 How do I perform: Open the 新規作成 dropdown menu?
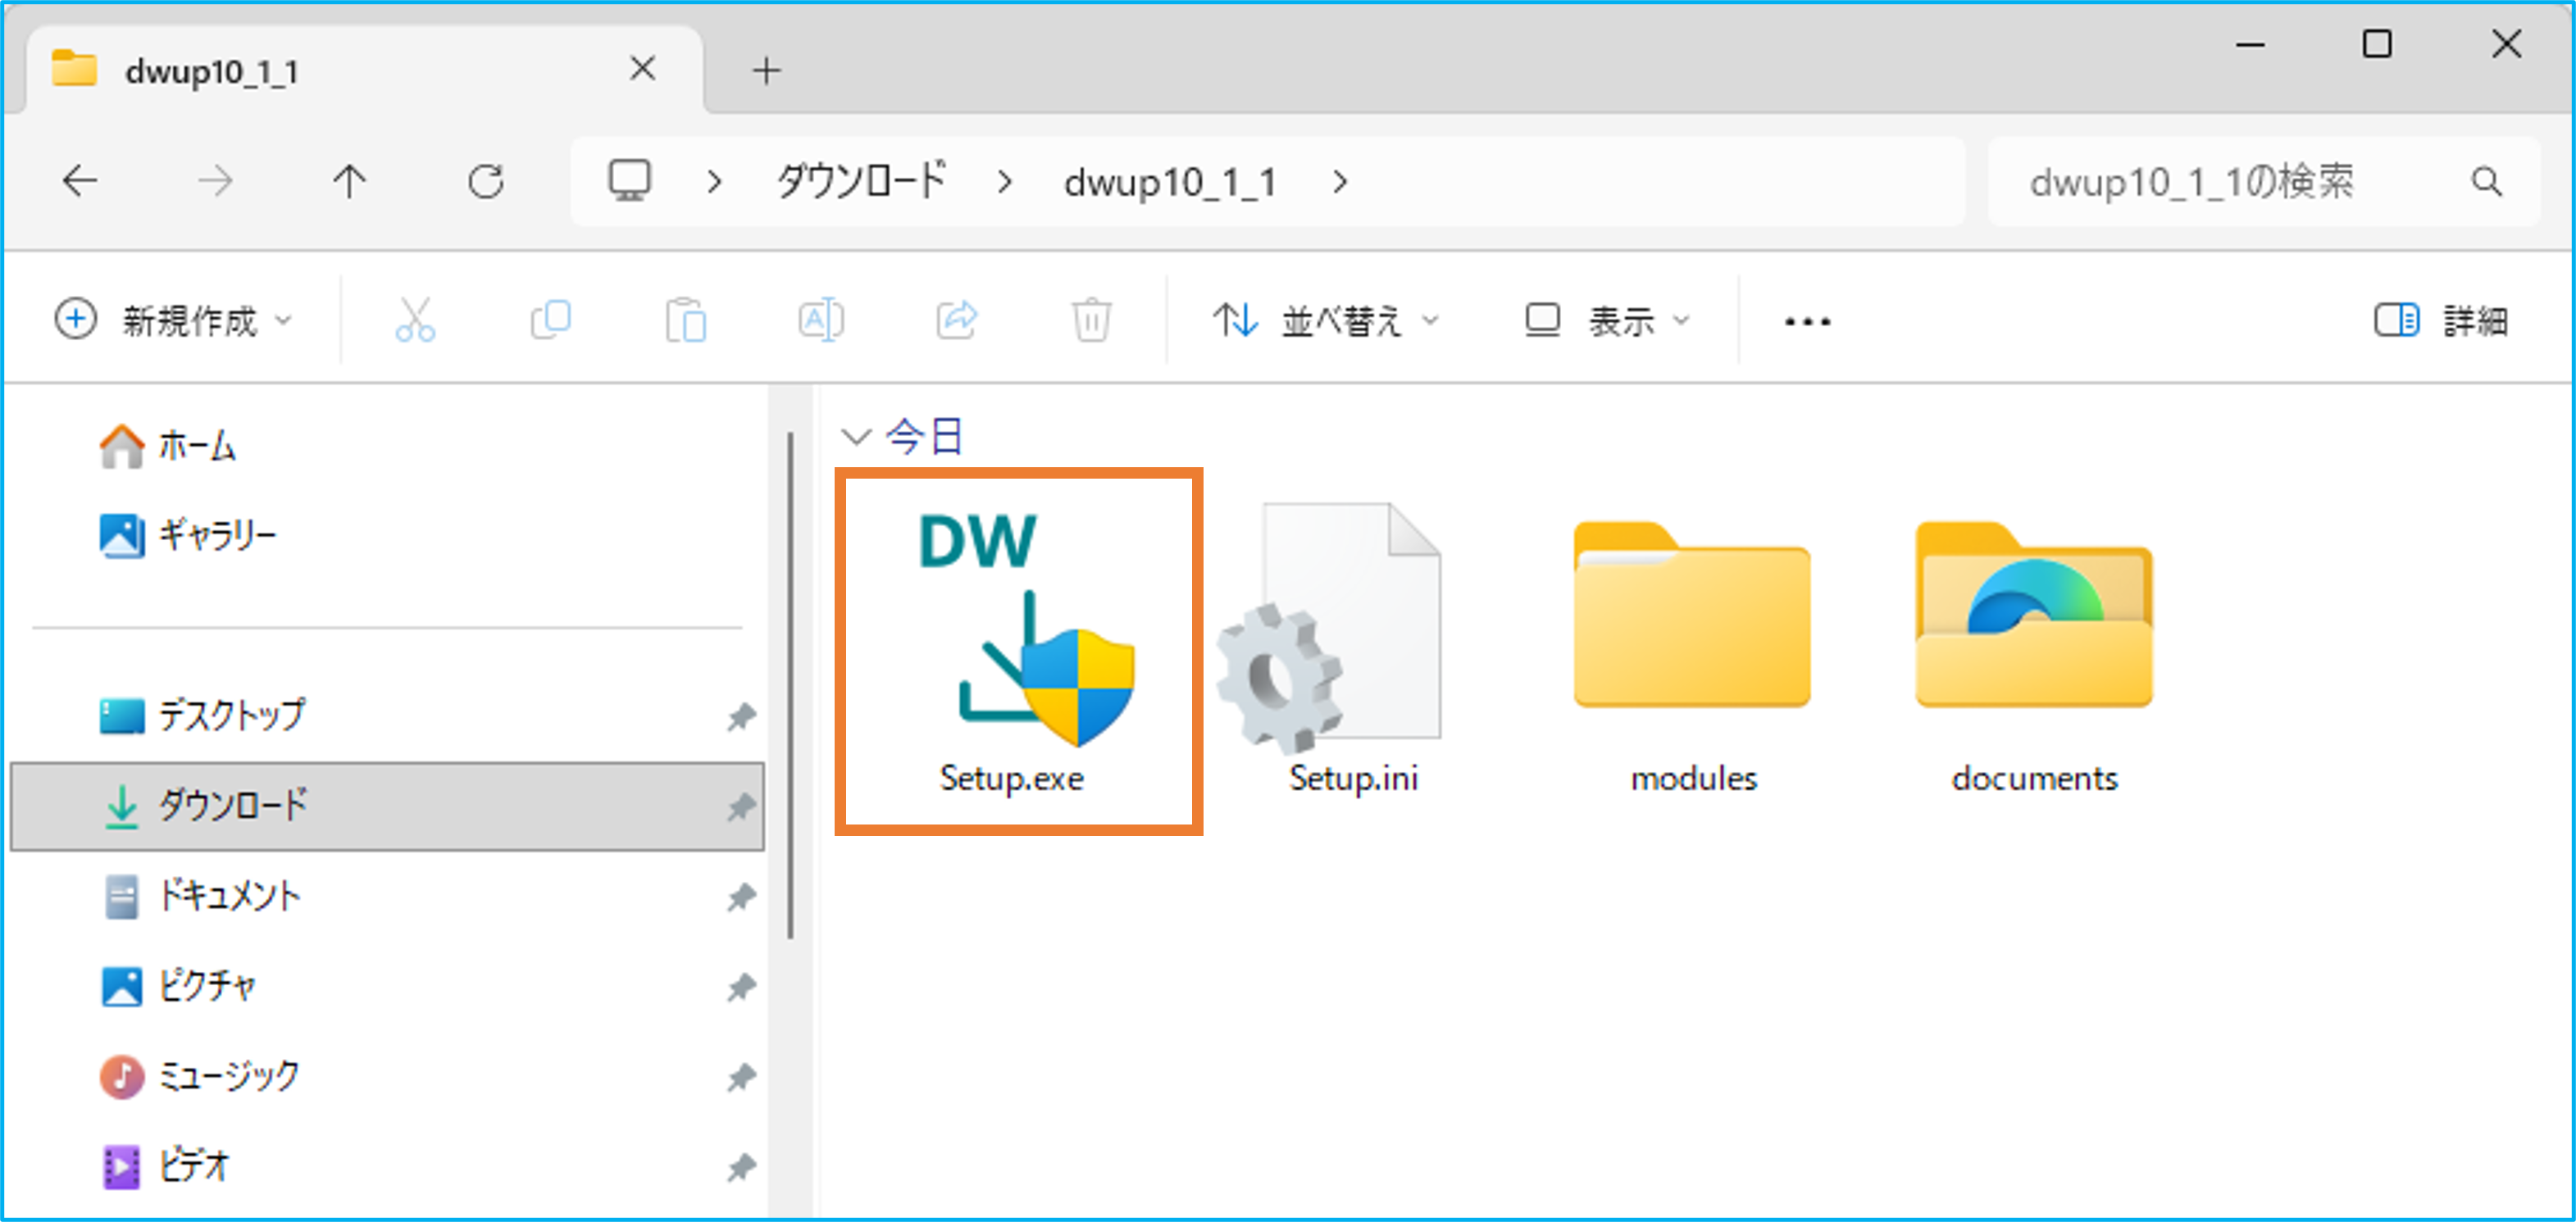(x=174, y=321)
